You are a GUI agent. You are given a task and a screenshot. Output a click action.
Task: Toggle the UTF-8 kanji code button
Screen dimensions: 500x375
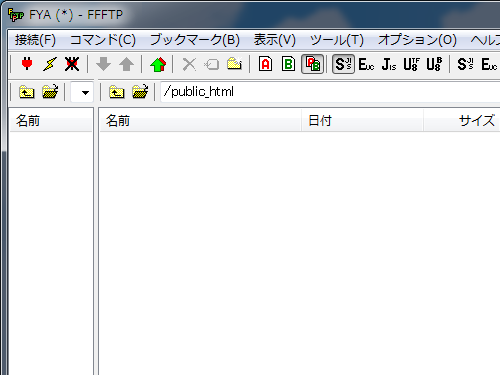coord(412,64)
